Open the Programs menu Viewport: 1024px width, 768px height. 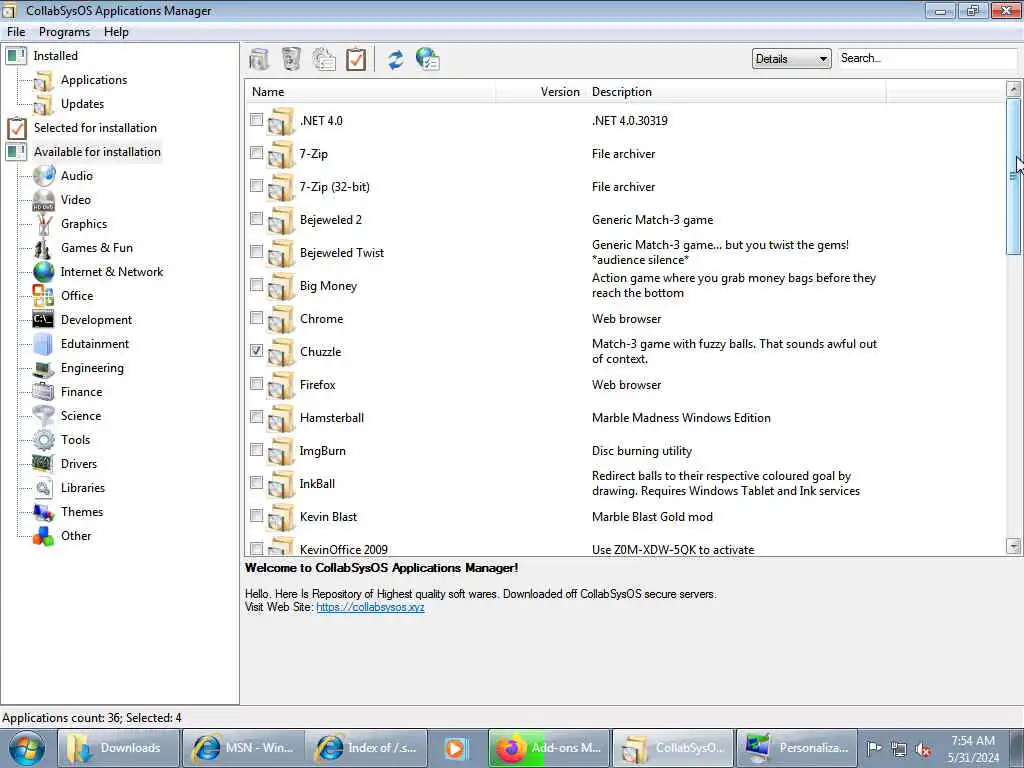pos(64,32)
